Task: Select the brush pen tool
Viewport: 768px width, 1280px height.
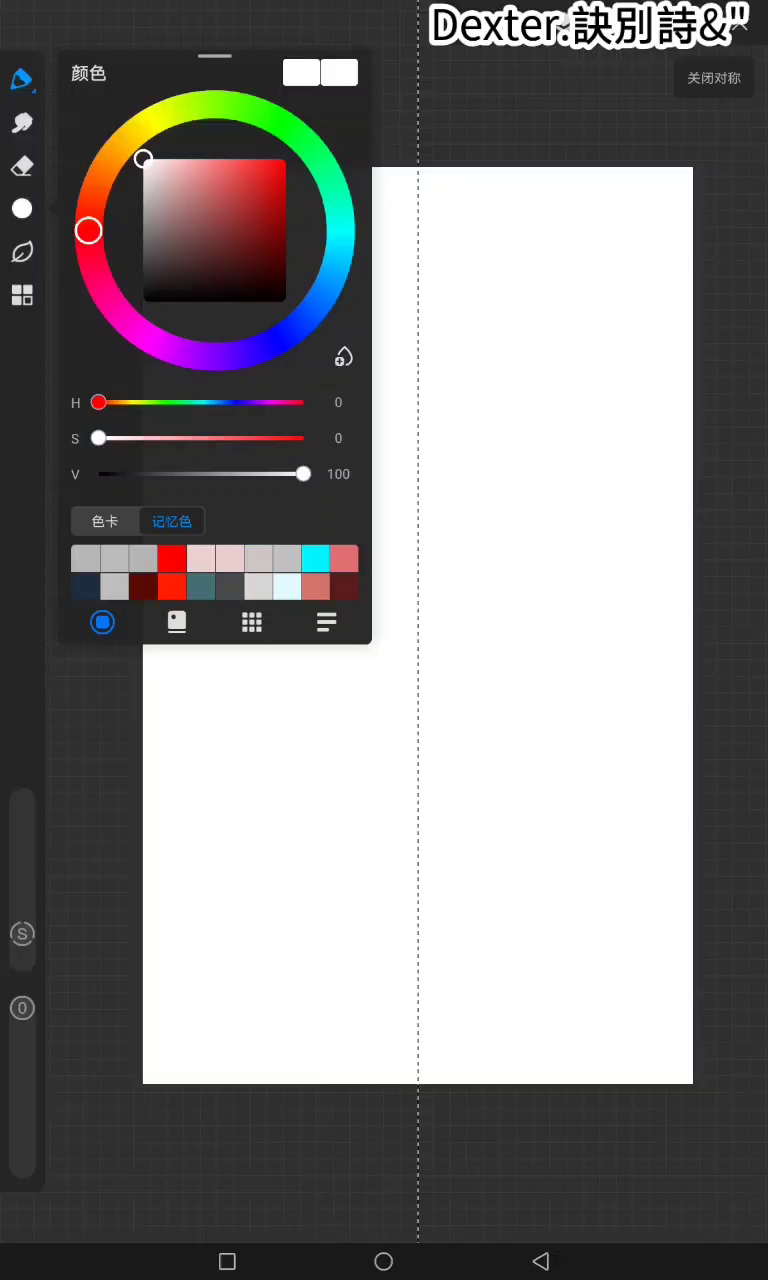Action: pyautogui.click(x=22, y=79)
